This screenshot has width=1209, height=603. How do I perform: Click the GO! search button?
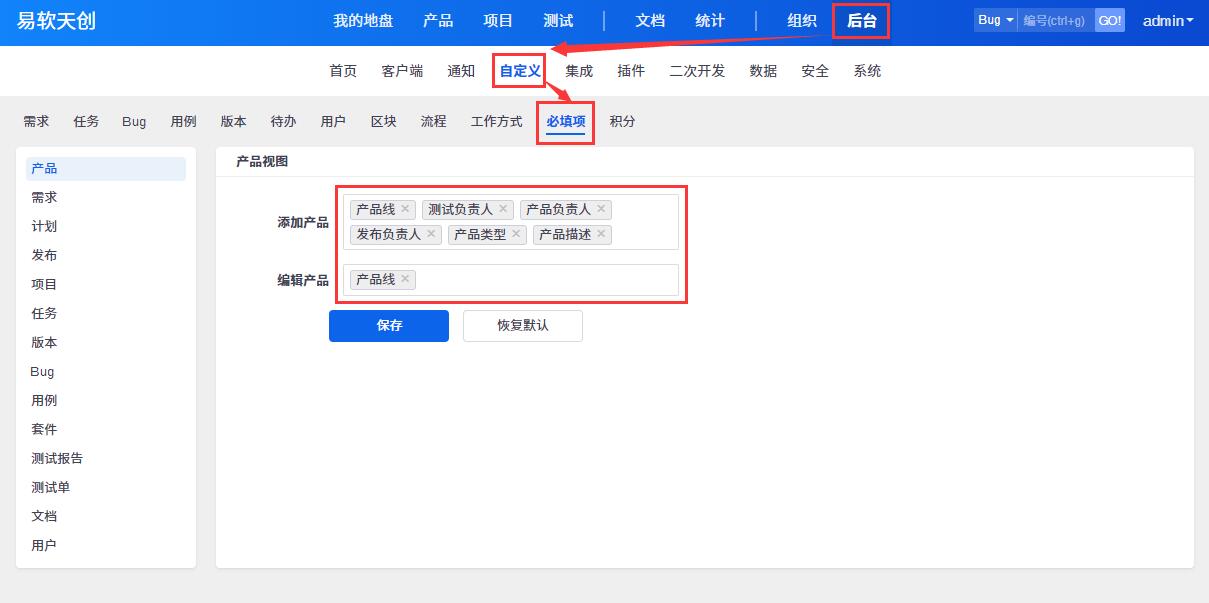click(1109, 20)
